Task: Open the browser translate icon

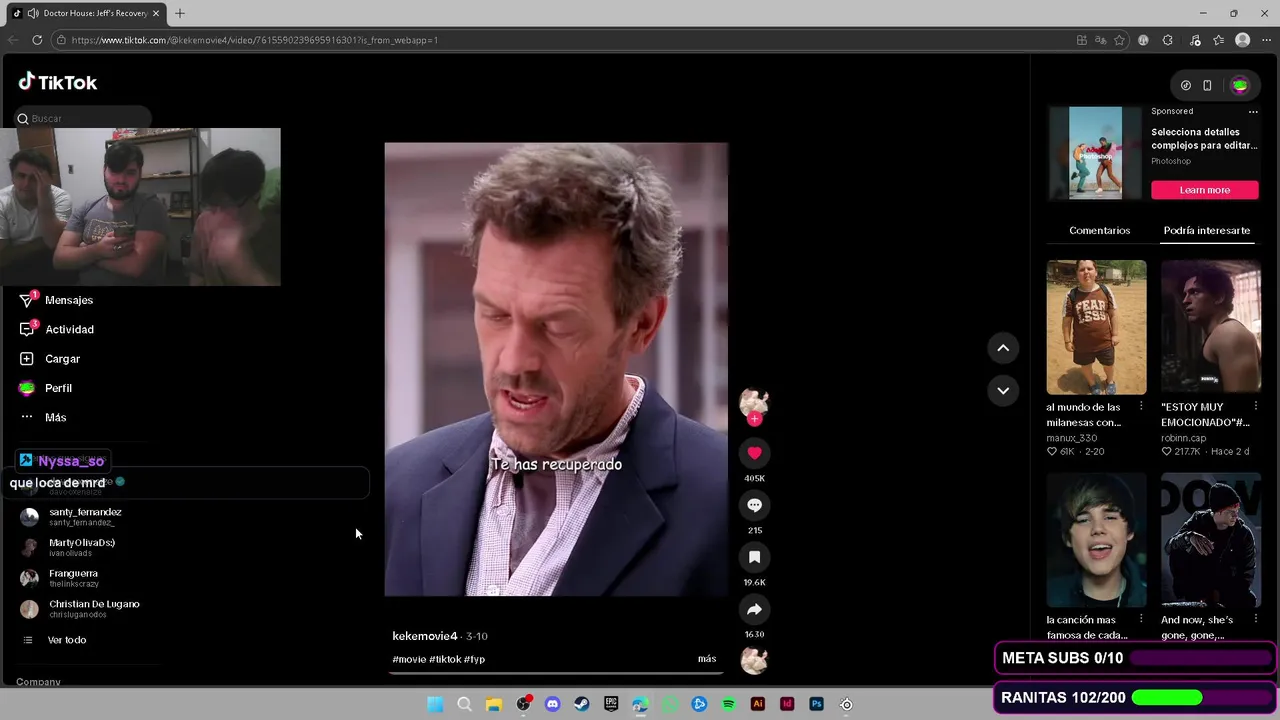Action: click(x=1100, y=40)
